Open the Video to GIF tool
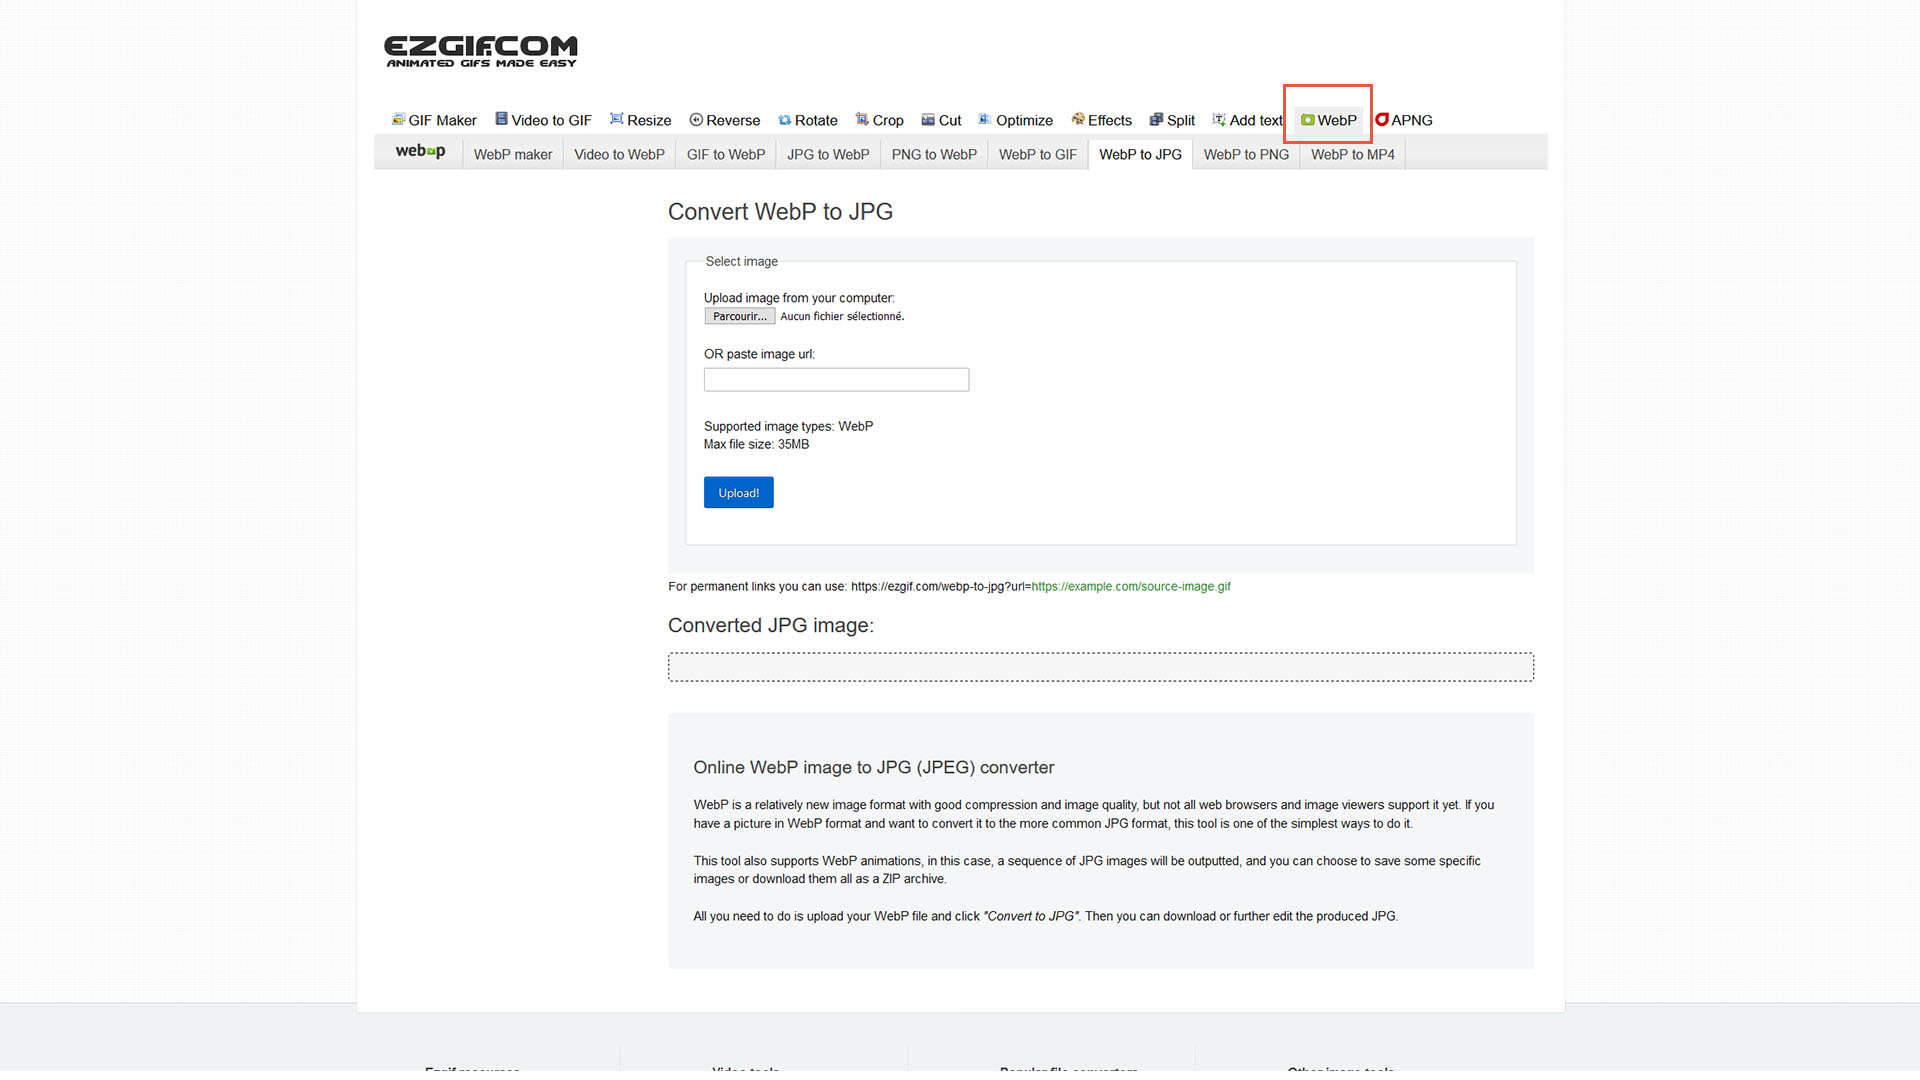This screenshot has height=1080, width=1920. tap(544, 120)
